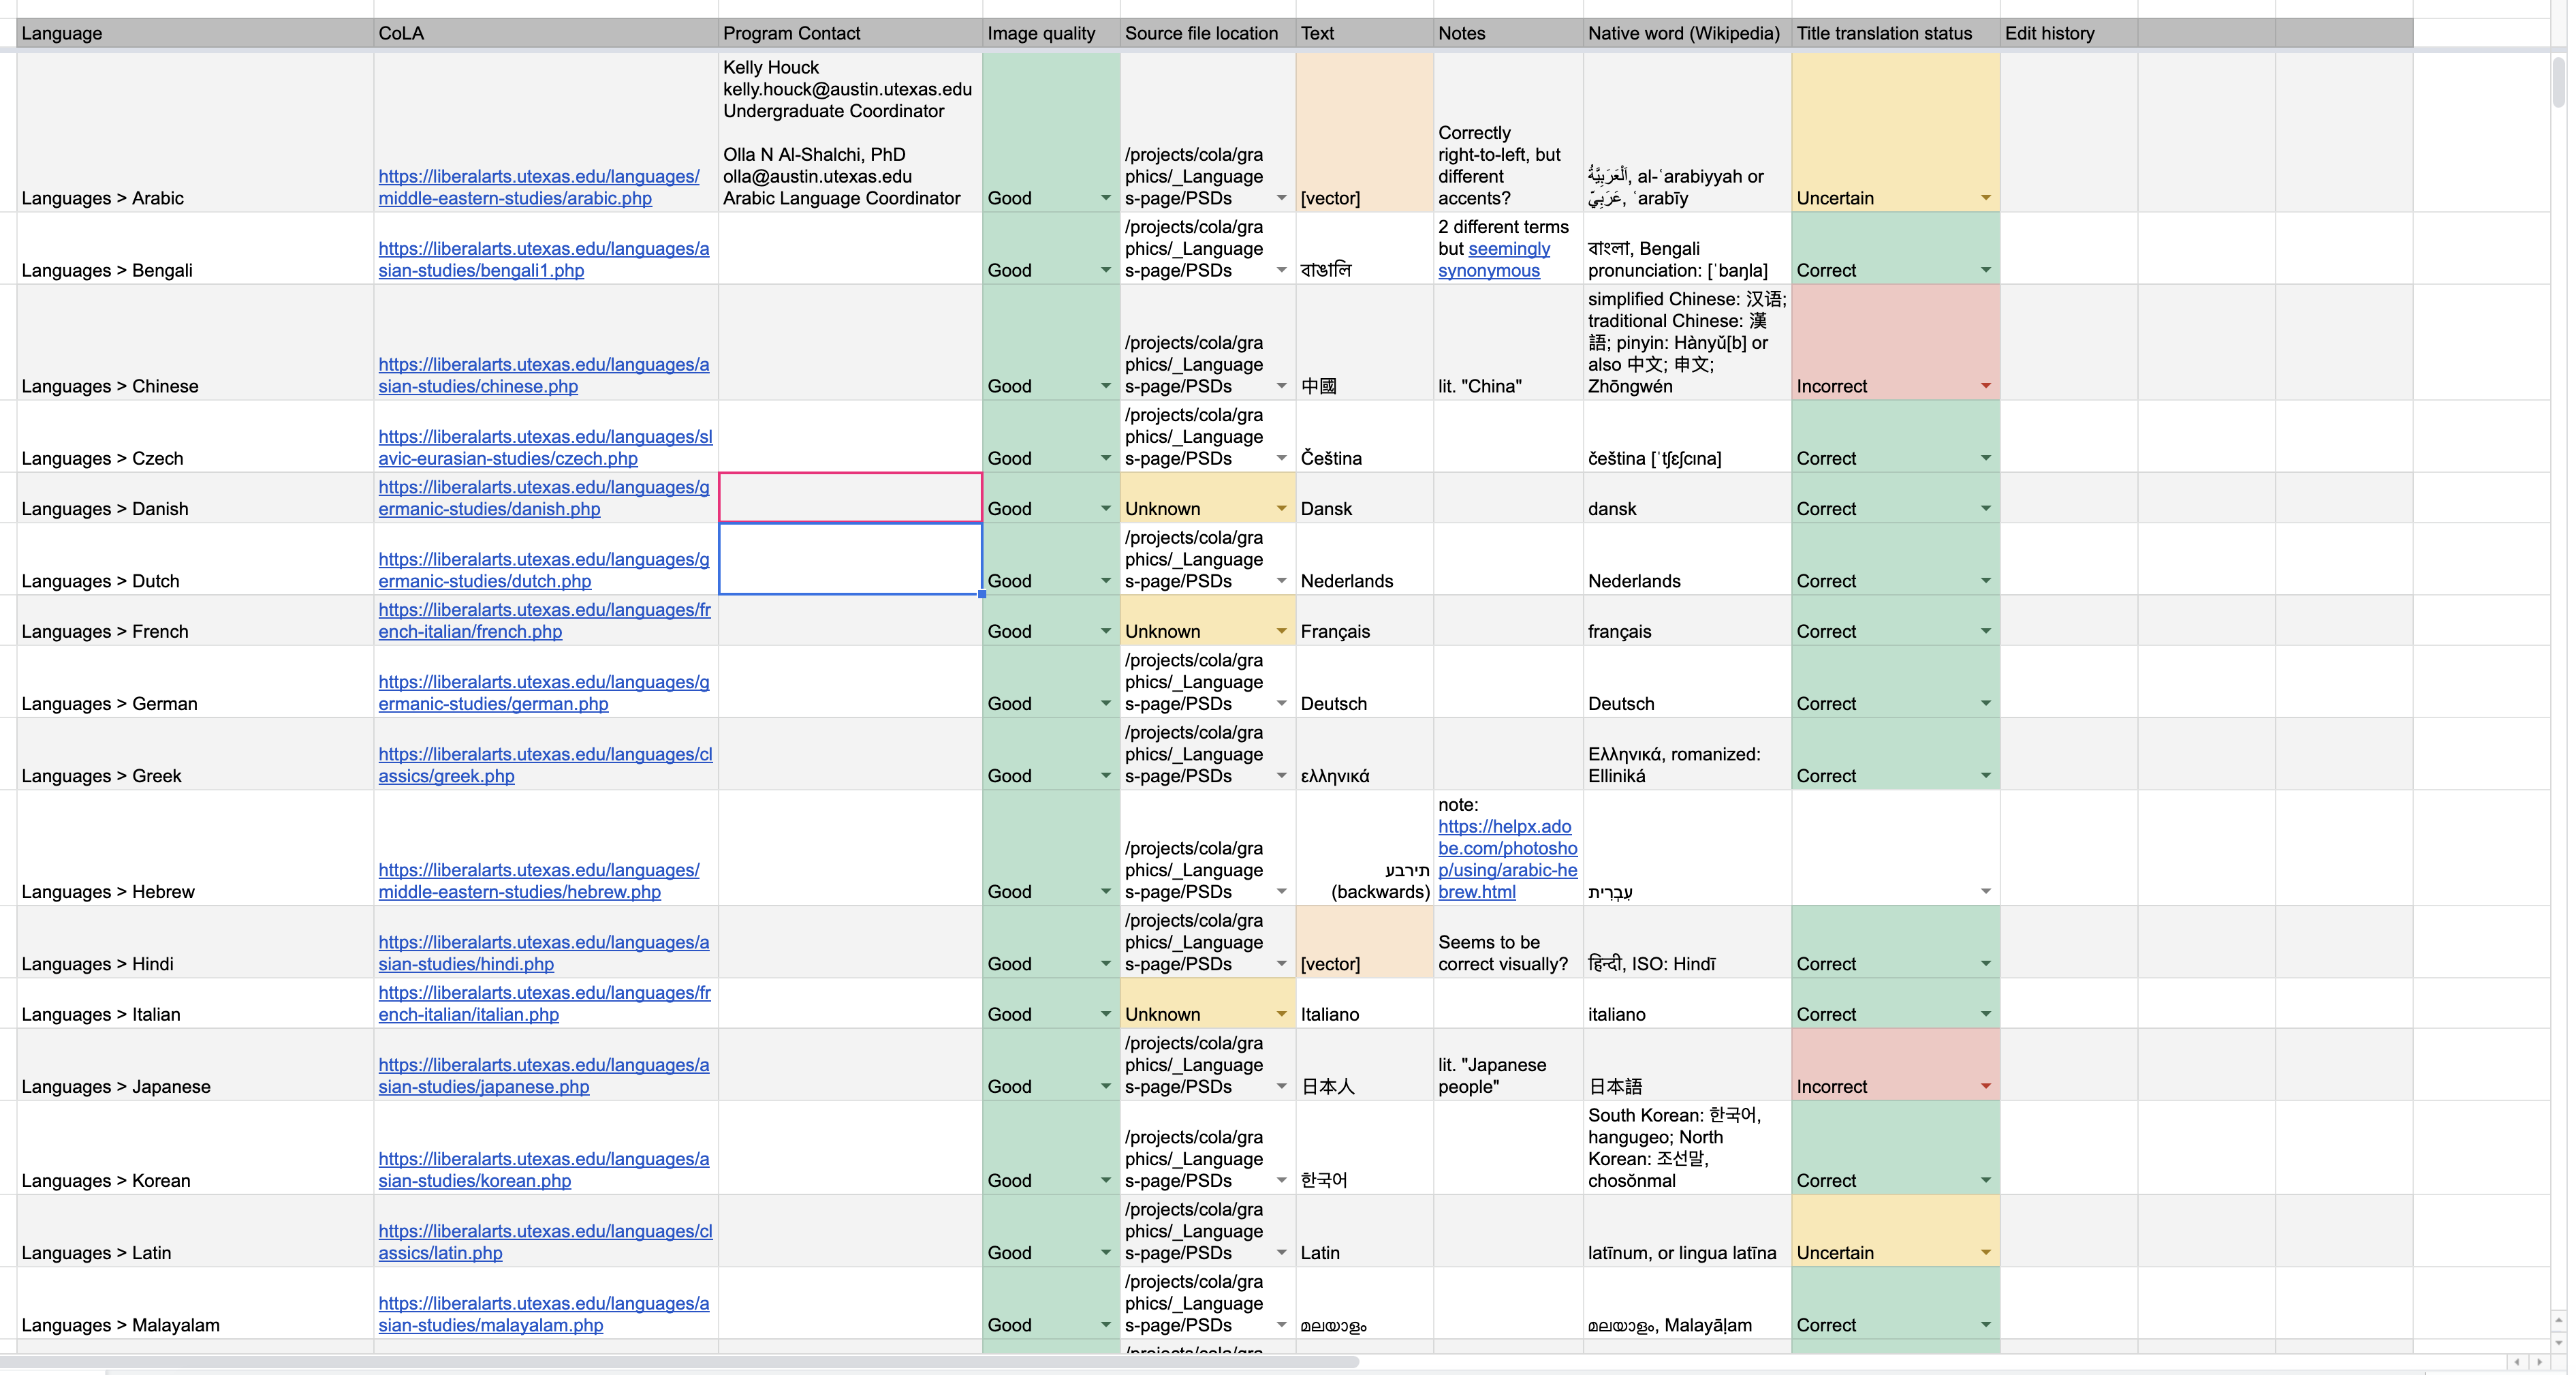The image size is (2576, 1375).
Task: Select the empty Program Contact cell for Danish
Action: tap(850, 497)
